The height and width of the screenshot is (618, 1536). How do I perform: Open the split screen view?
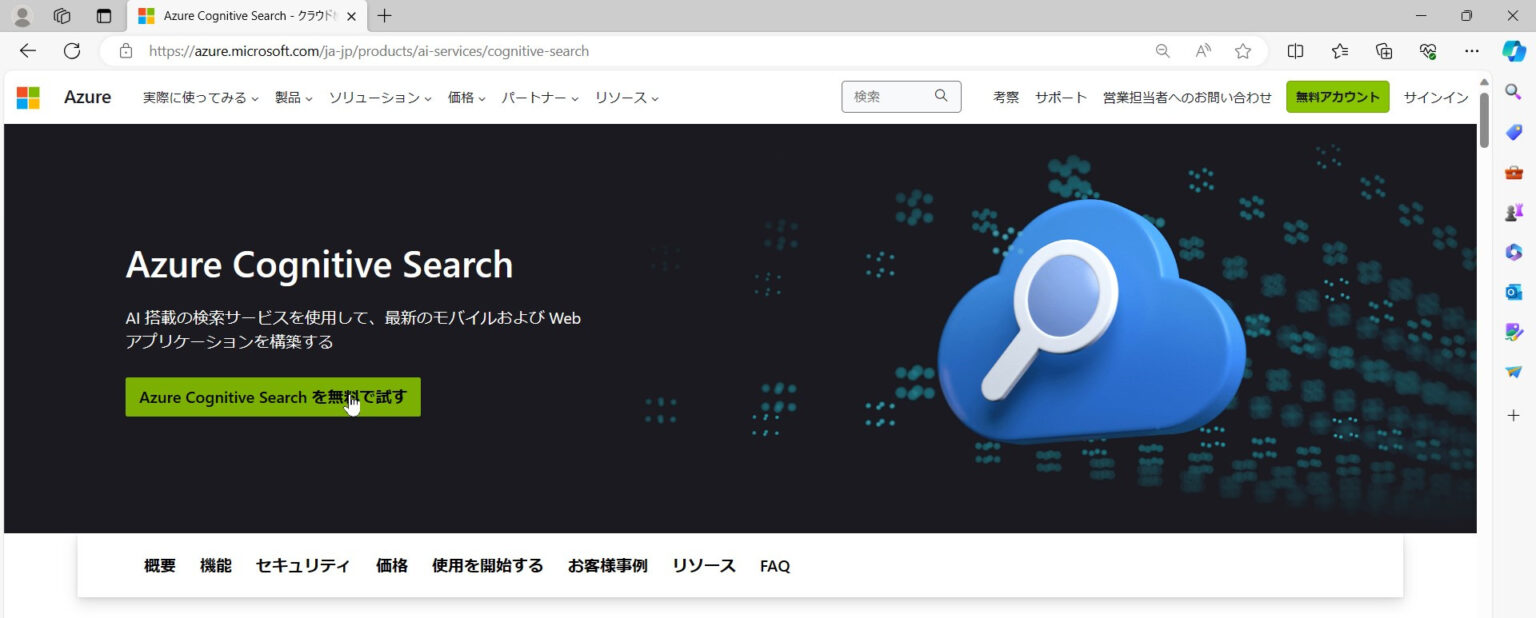(1295, 50)
